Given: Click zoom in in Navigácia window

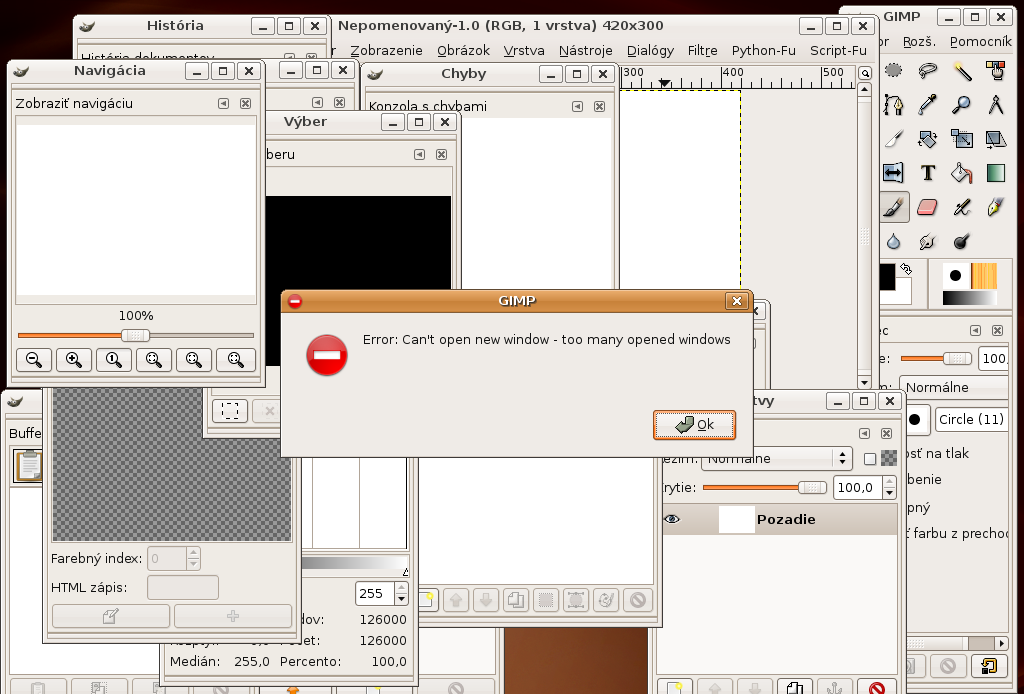Looking at the screenshot, I should coord(74,360).
